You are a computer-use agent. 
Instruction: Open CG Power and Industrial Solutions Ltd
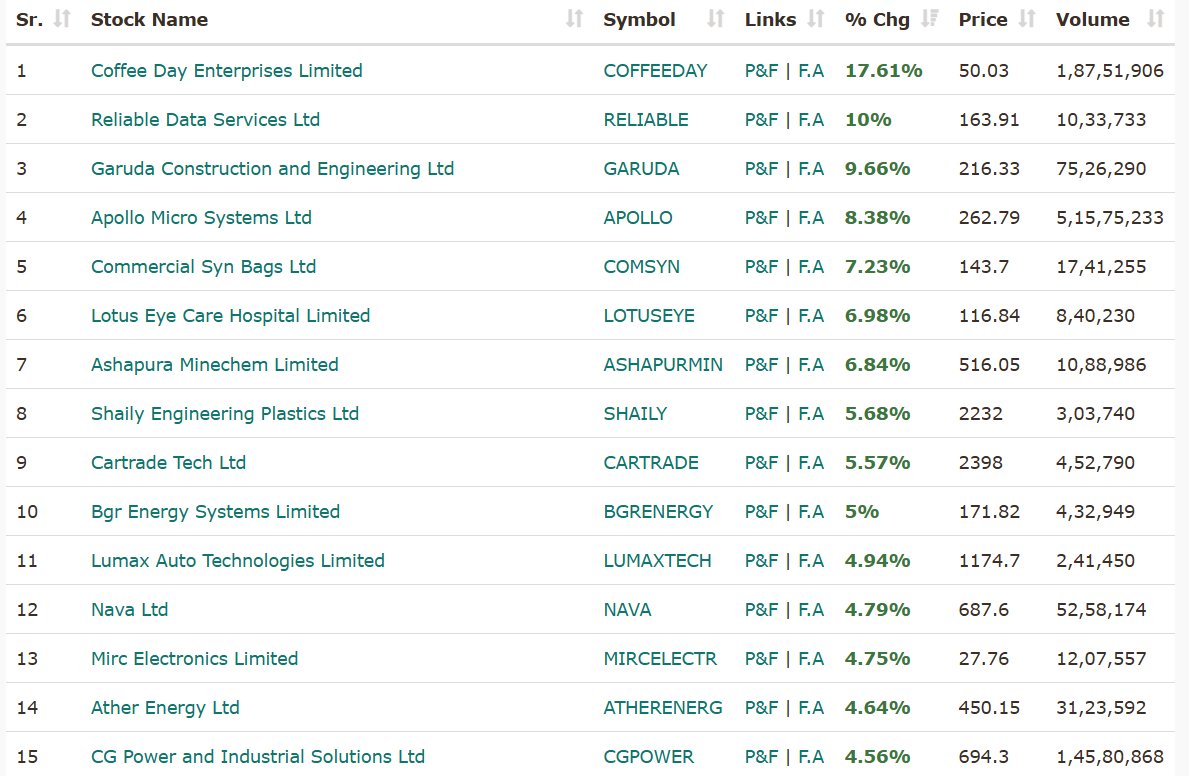coord(258,756)
